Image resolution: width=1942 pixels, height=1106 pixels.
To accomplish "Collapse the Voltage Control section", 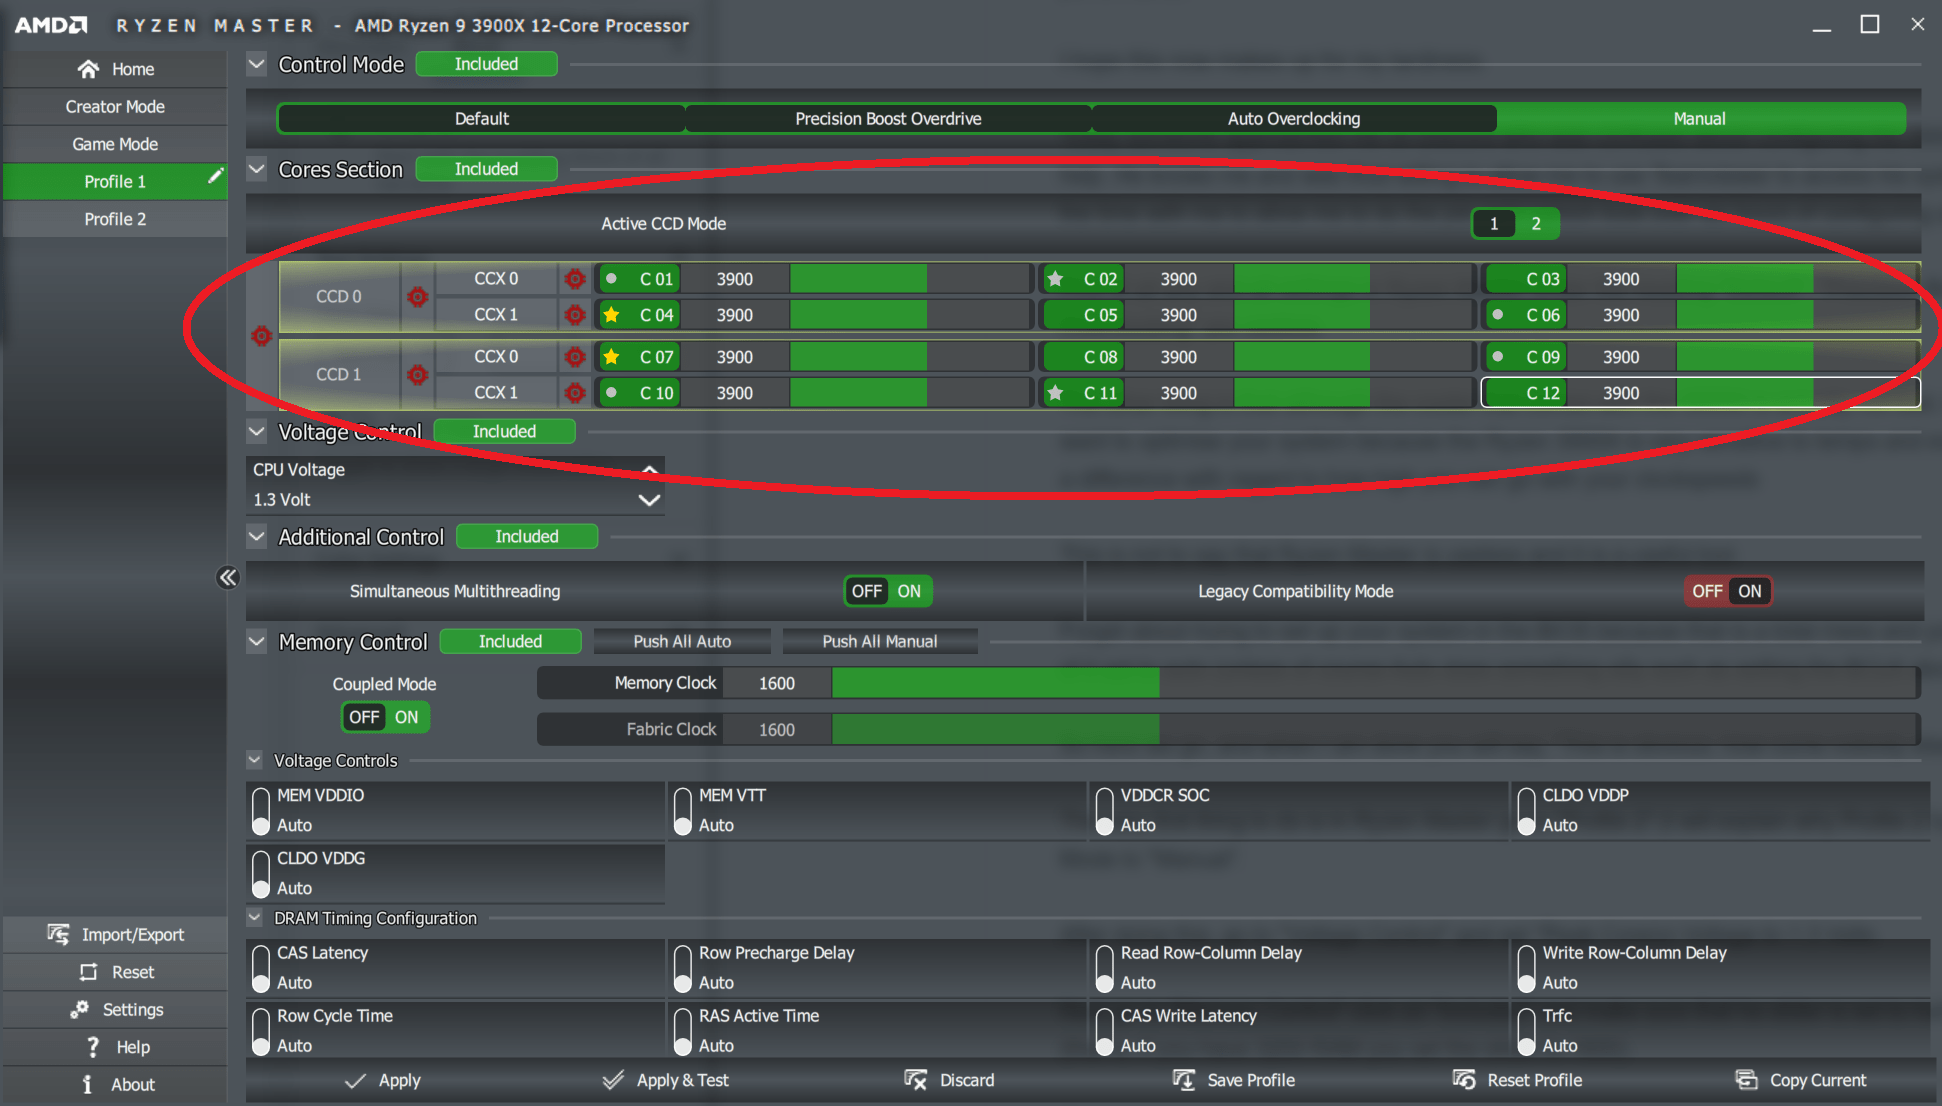I will [257, 431].
